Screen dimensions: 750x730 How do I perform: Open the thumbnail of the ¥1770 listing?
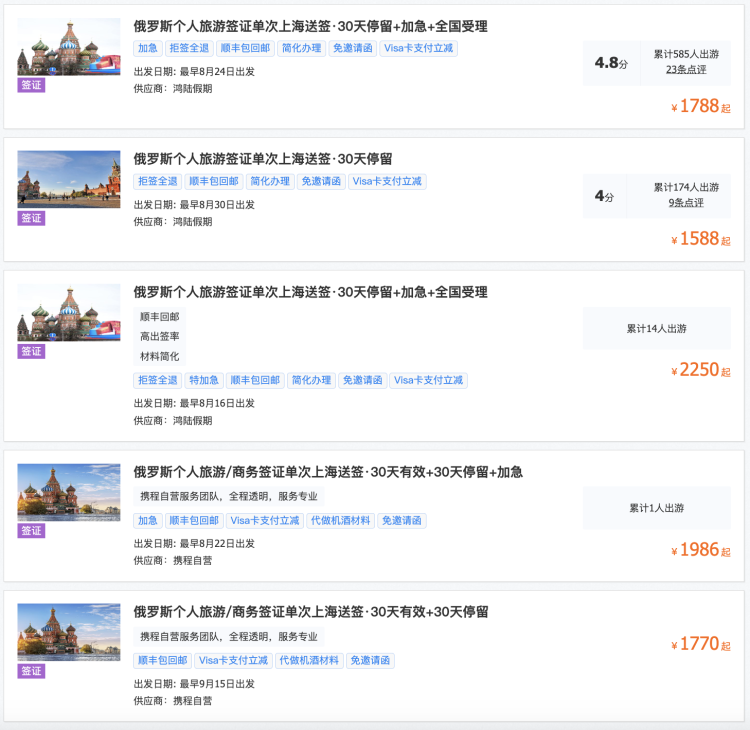pos(68,632)
